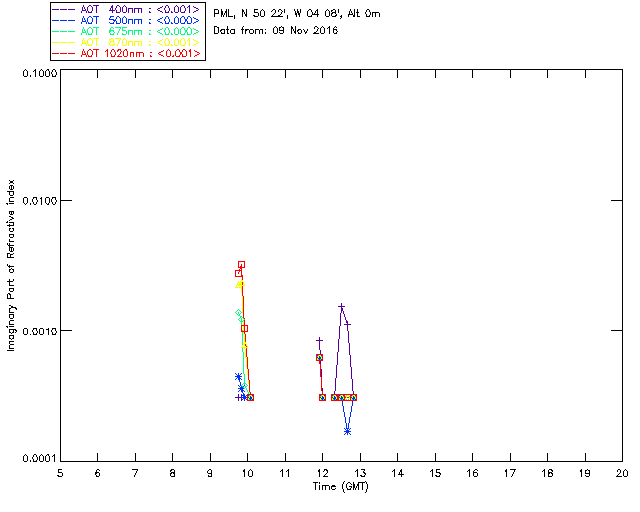Click x-axis tick label 10
Image resolution: width=640 pixels, height=512 pixels.
[x=247, y=474]
